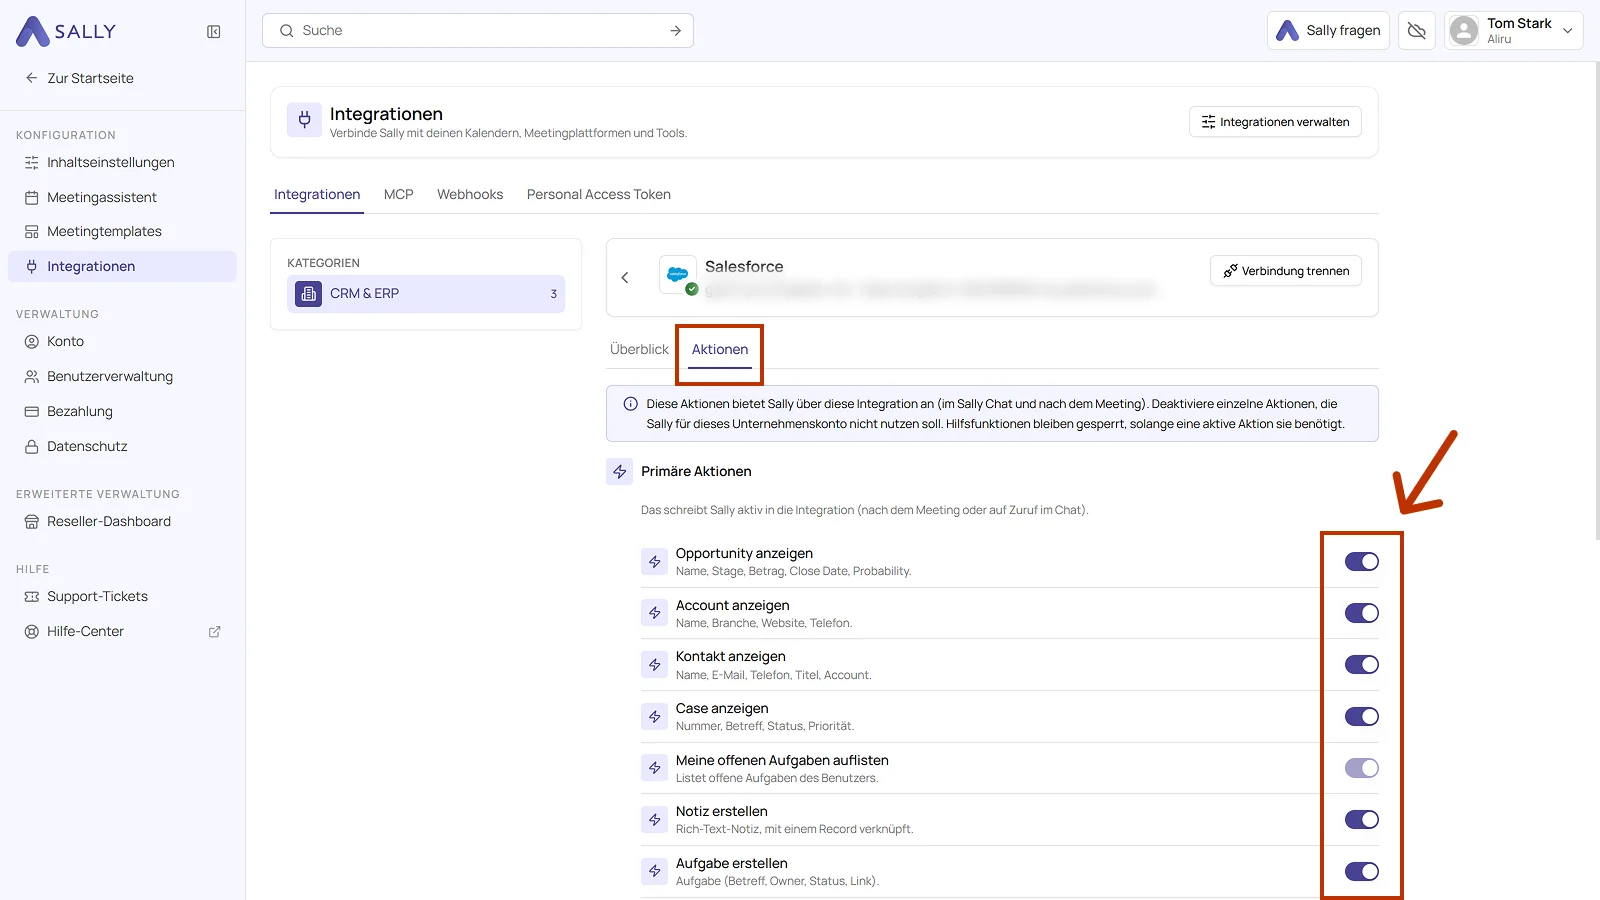This screenshot has width=1600, height=900.
Task: Click Zur Startseite back link
Action: point(80,78)
